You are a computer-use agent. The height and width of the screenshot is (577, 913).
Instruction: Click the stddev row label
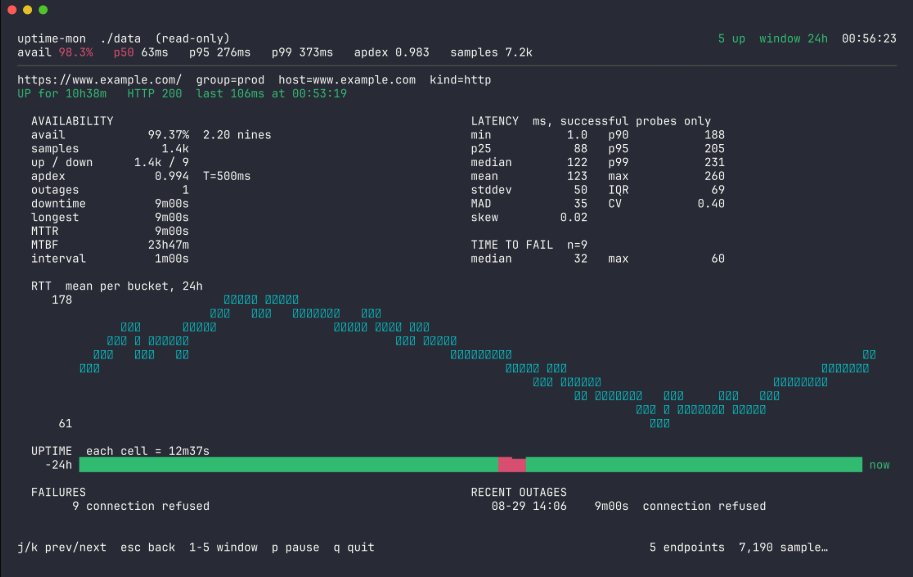coord(491,190)
